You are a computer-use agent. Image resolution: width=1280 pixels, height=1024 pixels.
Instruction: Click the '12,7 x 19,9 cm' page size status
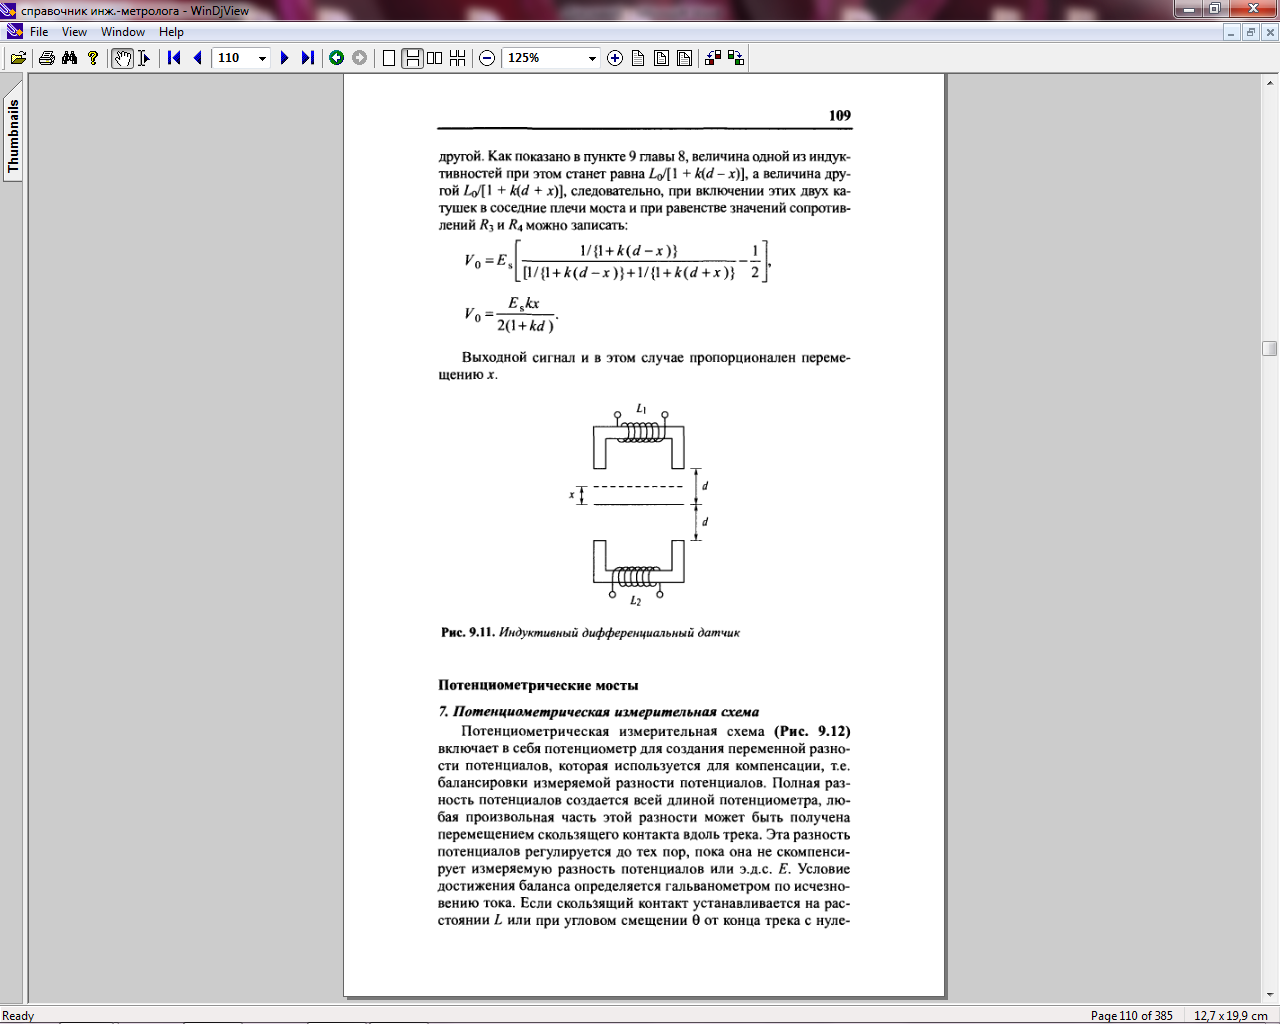1231,1015
